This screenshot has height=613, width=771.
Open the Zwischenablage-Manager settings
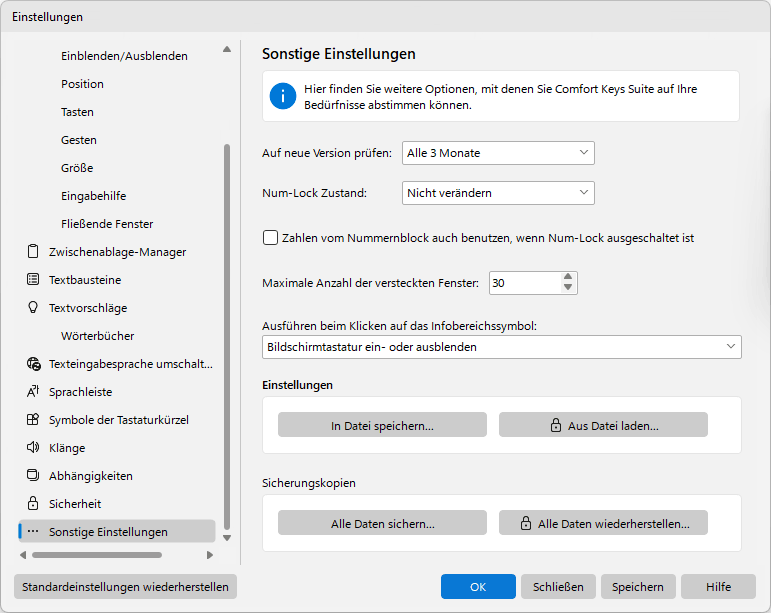[118, 252]
